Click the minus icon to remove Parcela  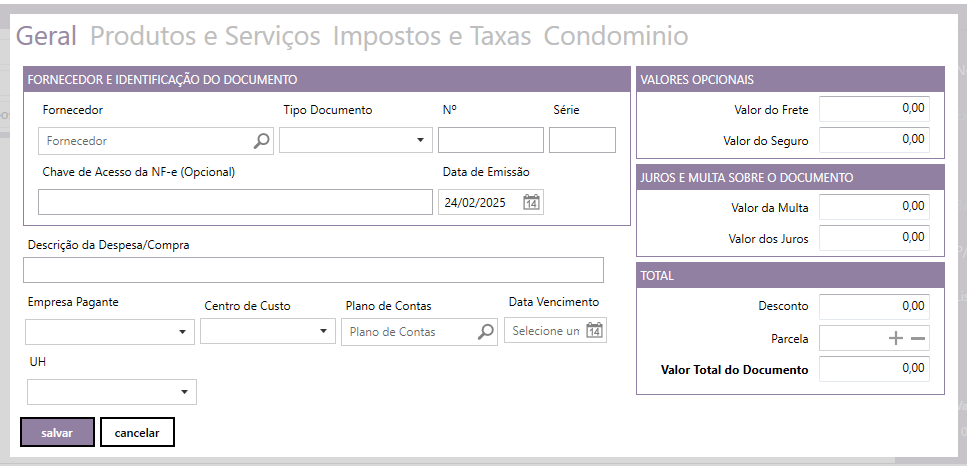(918, 339)
